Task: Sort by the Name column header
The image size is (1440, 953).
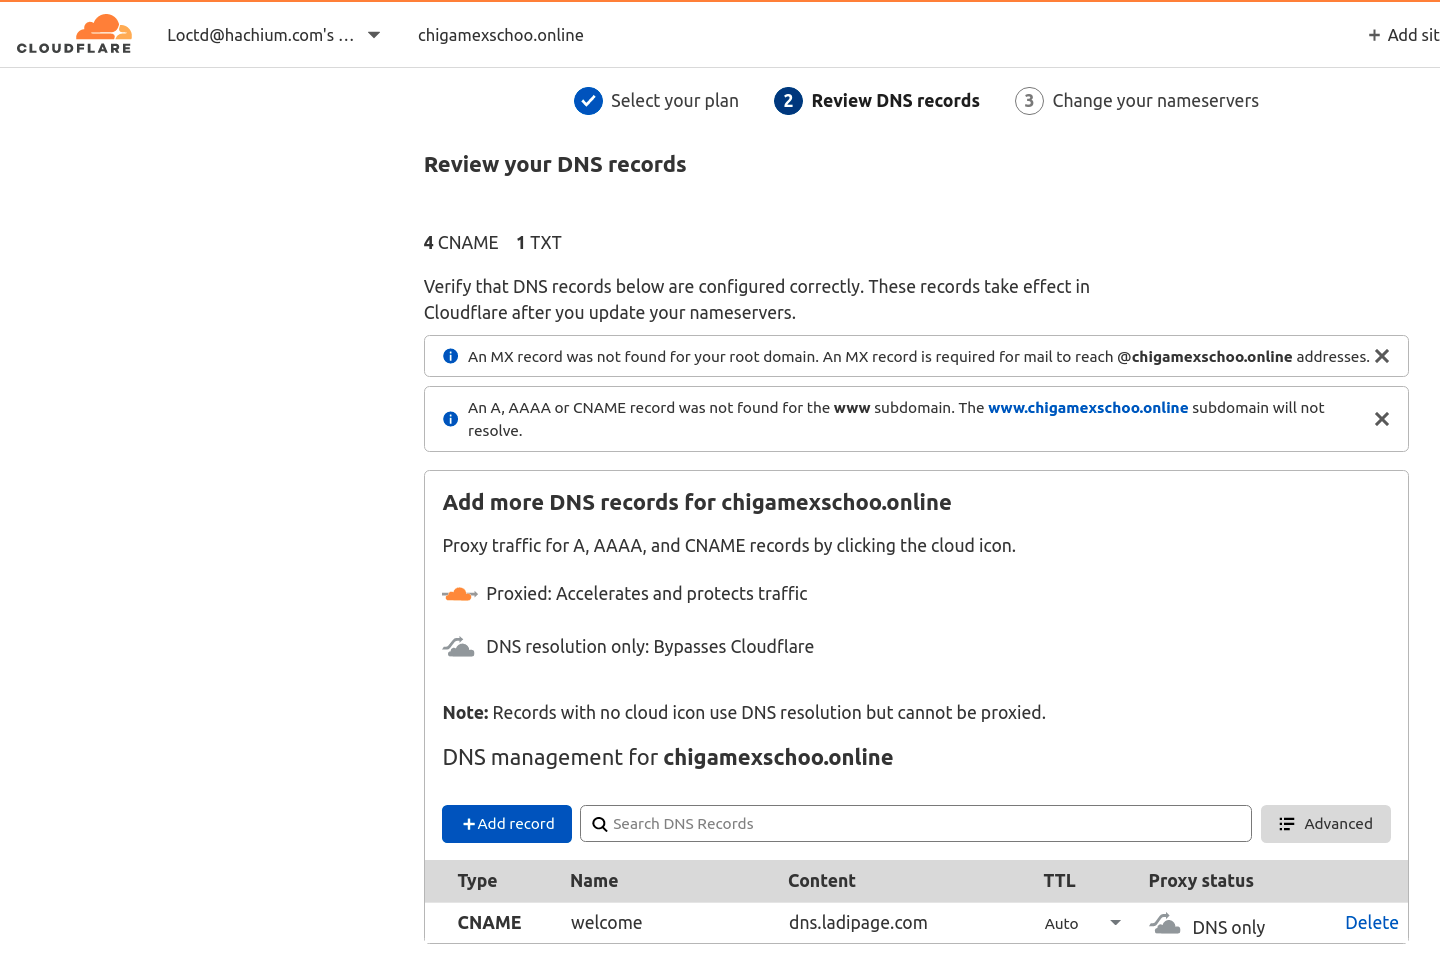Action: coord(594,881)
